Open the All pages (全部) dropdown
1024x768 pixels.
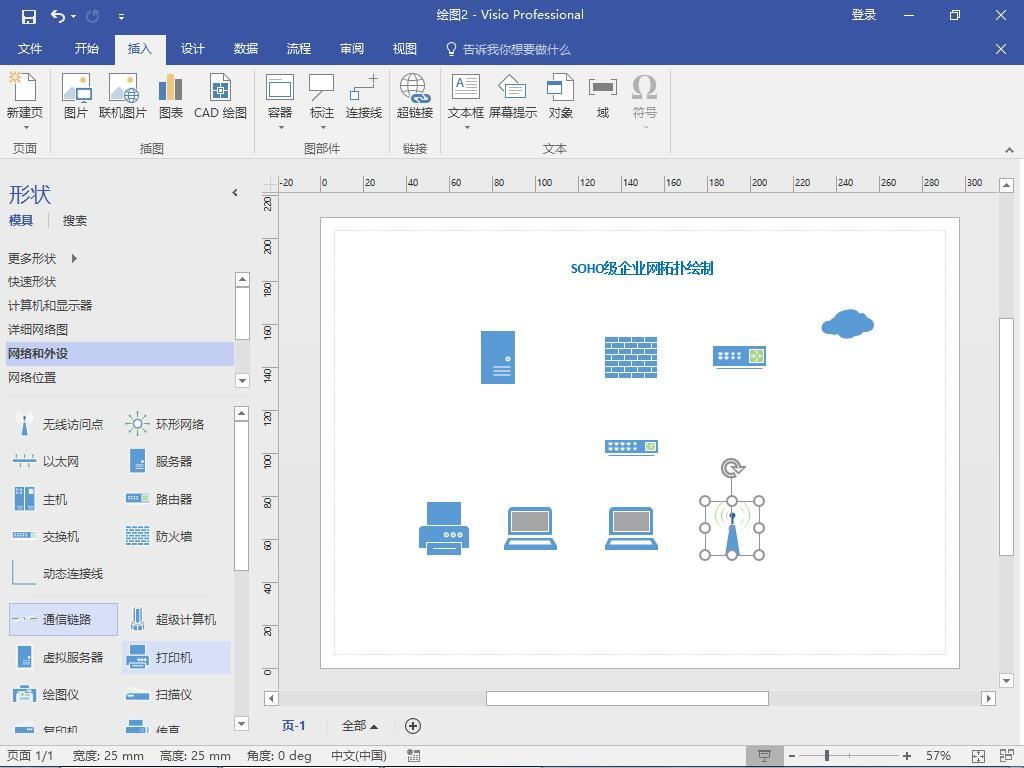(x=360, y=726)
